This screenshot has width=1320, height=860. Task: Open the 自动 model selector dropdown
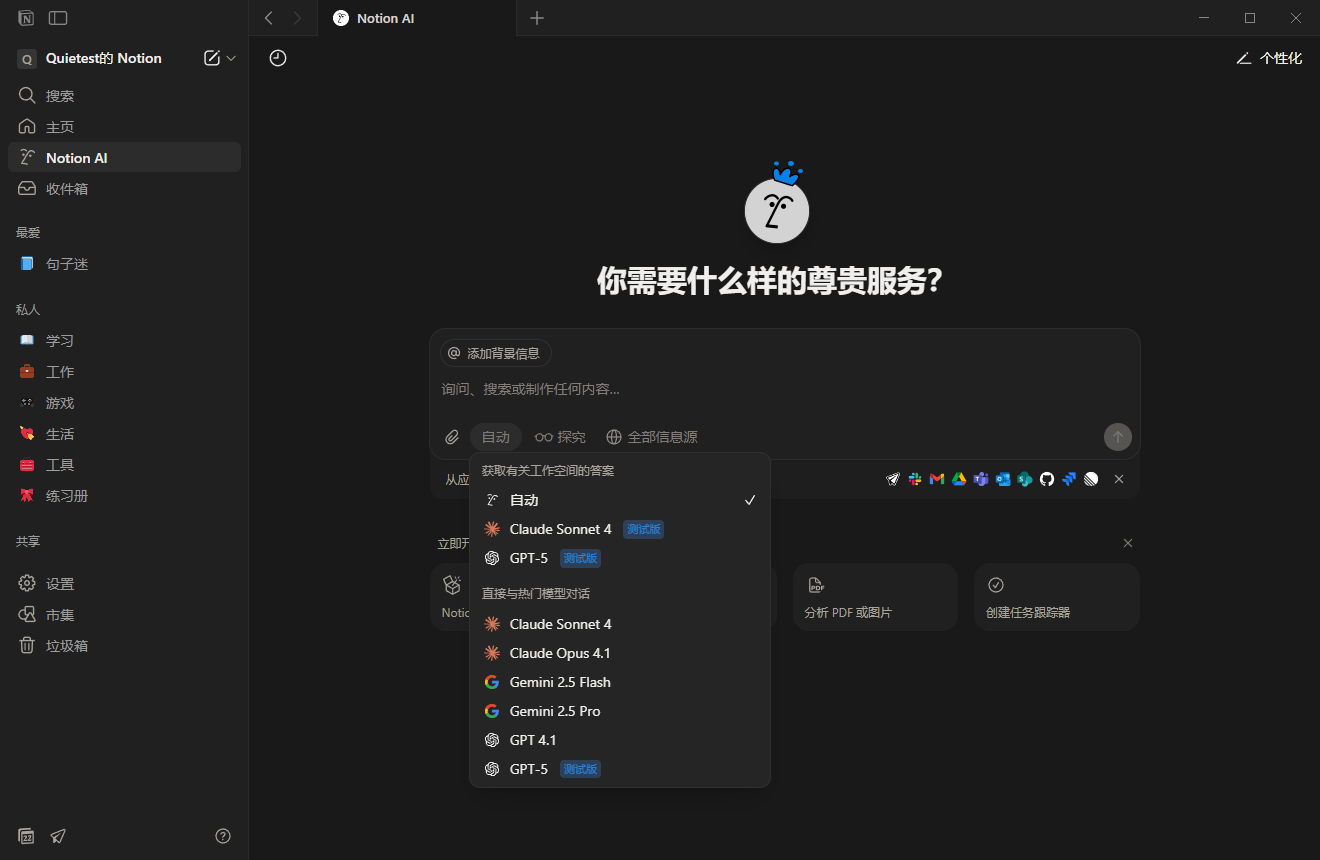pos(495,436)
